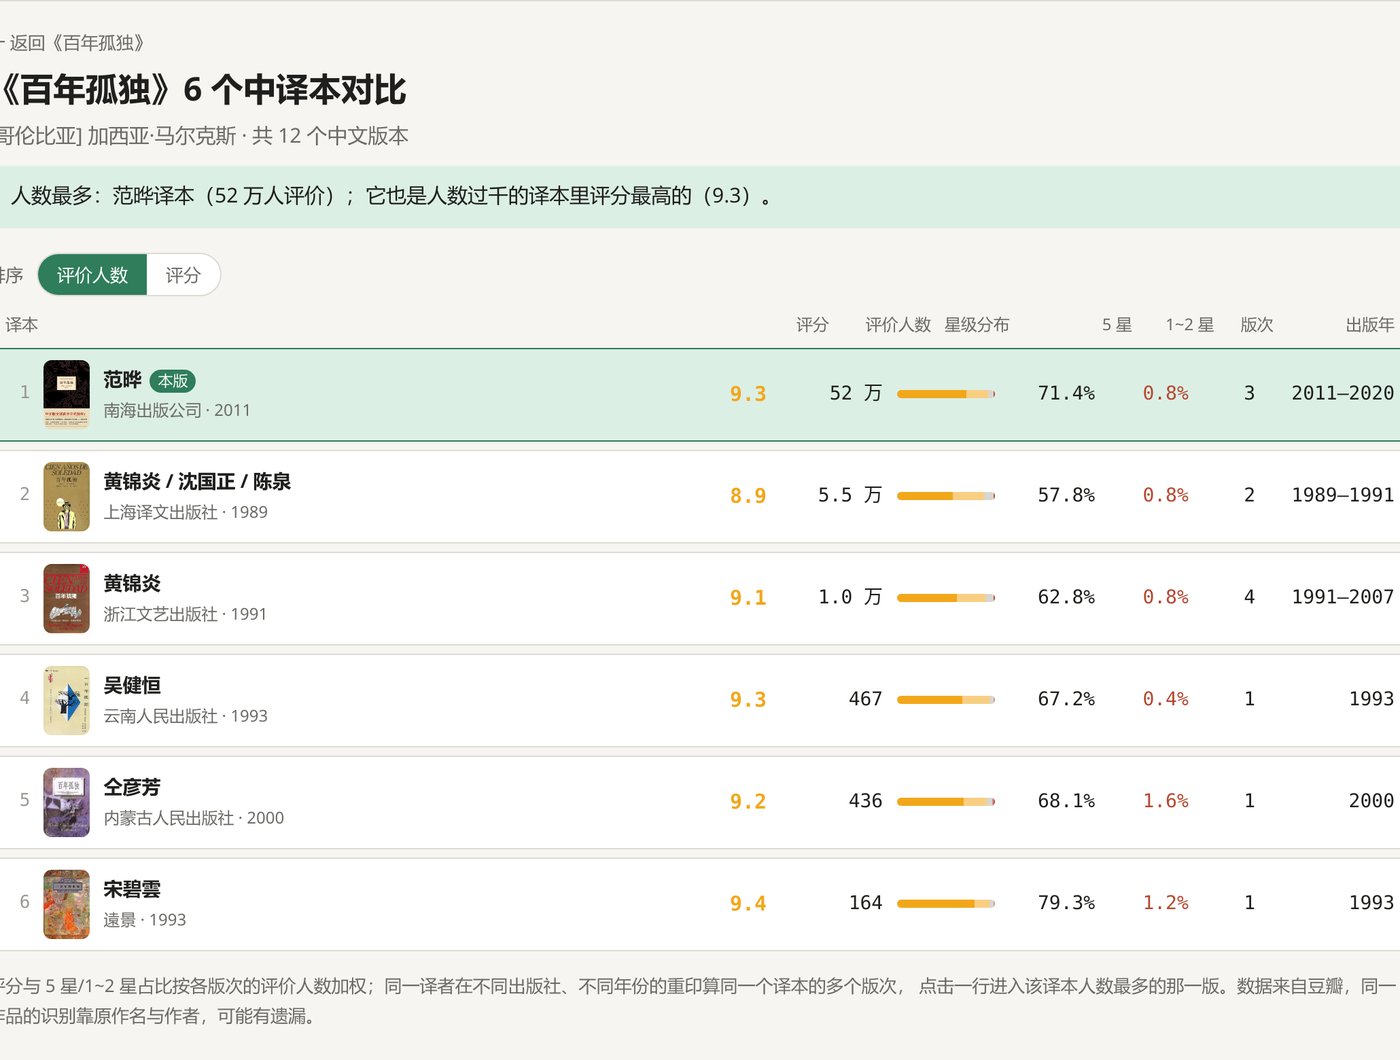
Task: Click the 164 rating count
Action: (x=865, y=903)
